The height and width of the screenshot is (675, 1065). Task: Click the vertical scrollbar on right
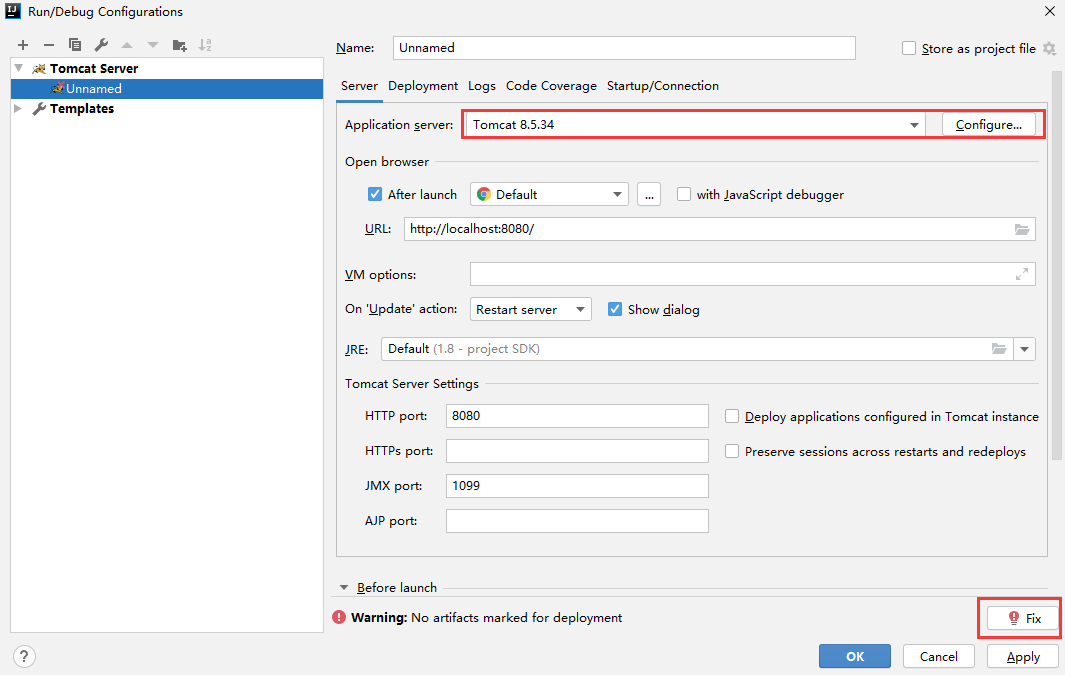pyautogui.click(x=1056, y=265)
